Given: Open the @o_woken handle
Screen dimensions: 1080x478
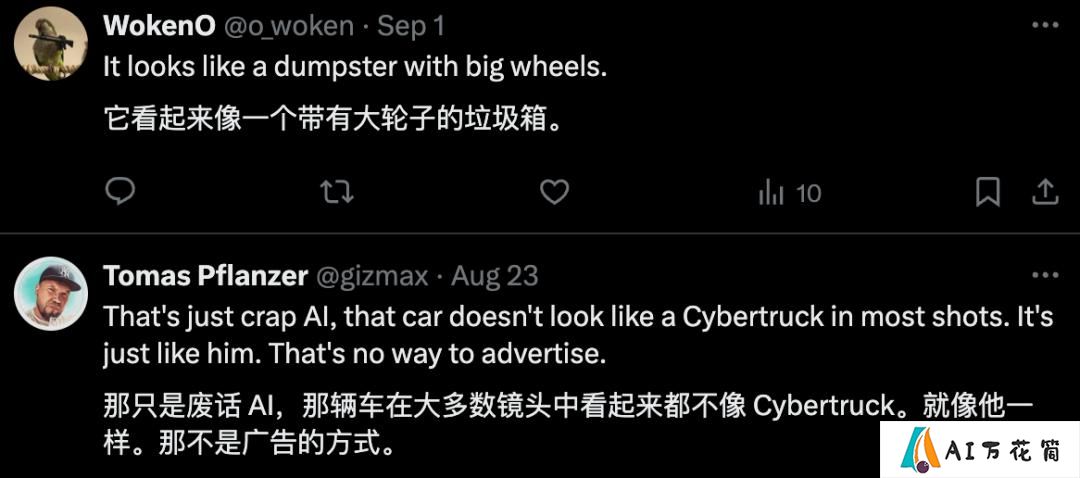Looking at the screenshot, I should coord(289,26).
